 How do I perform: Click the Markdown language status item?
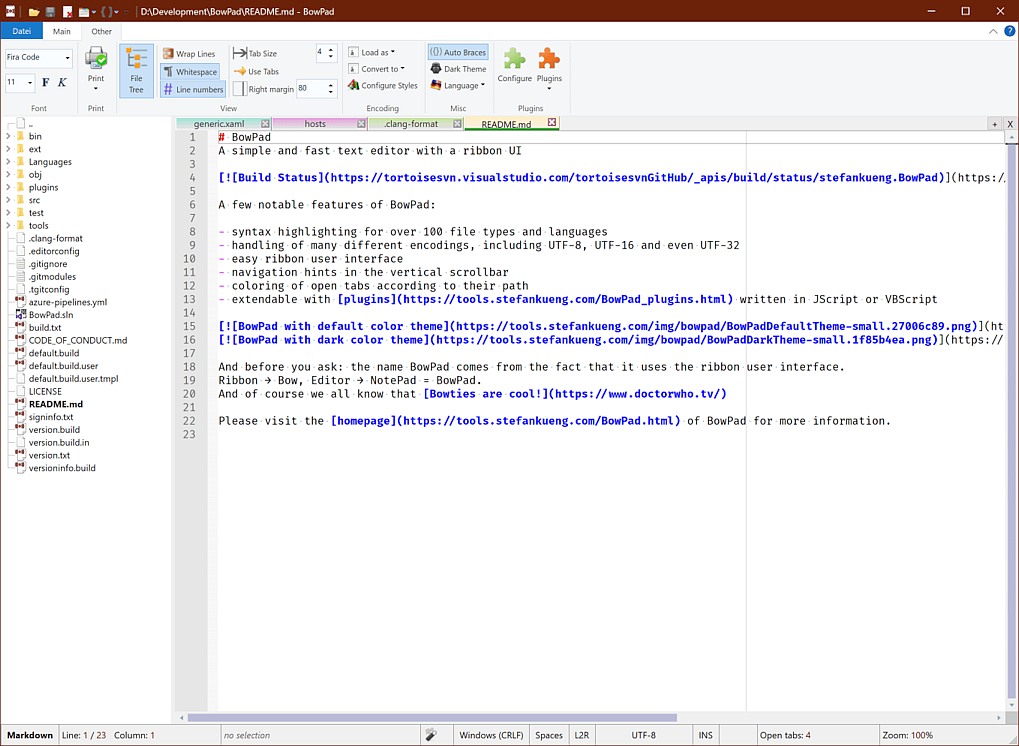coord(30,735)
